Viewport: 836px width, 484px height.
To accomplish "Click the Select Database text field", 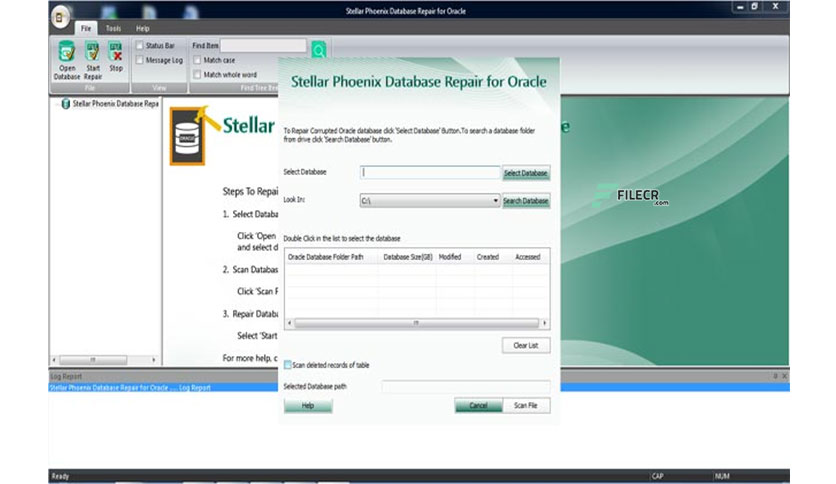I will pyautogui.click(x=430, y=172).
